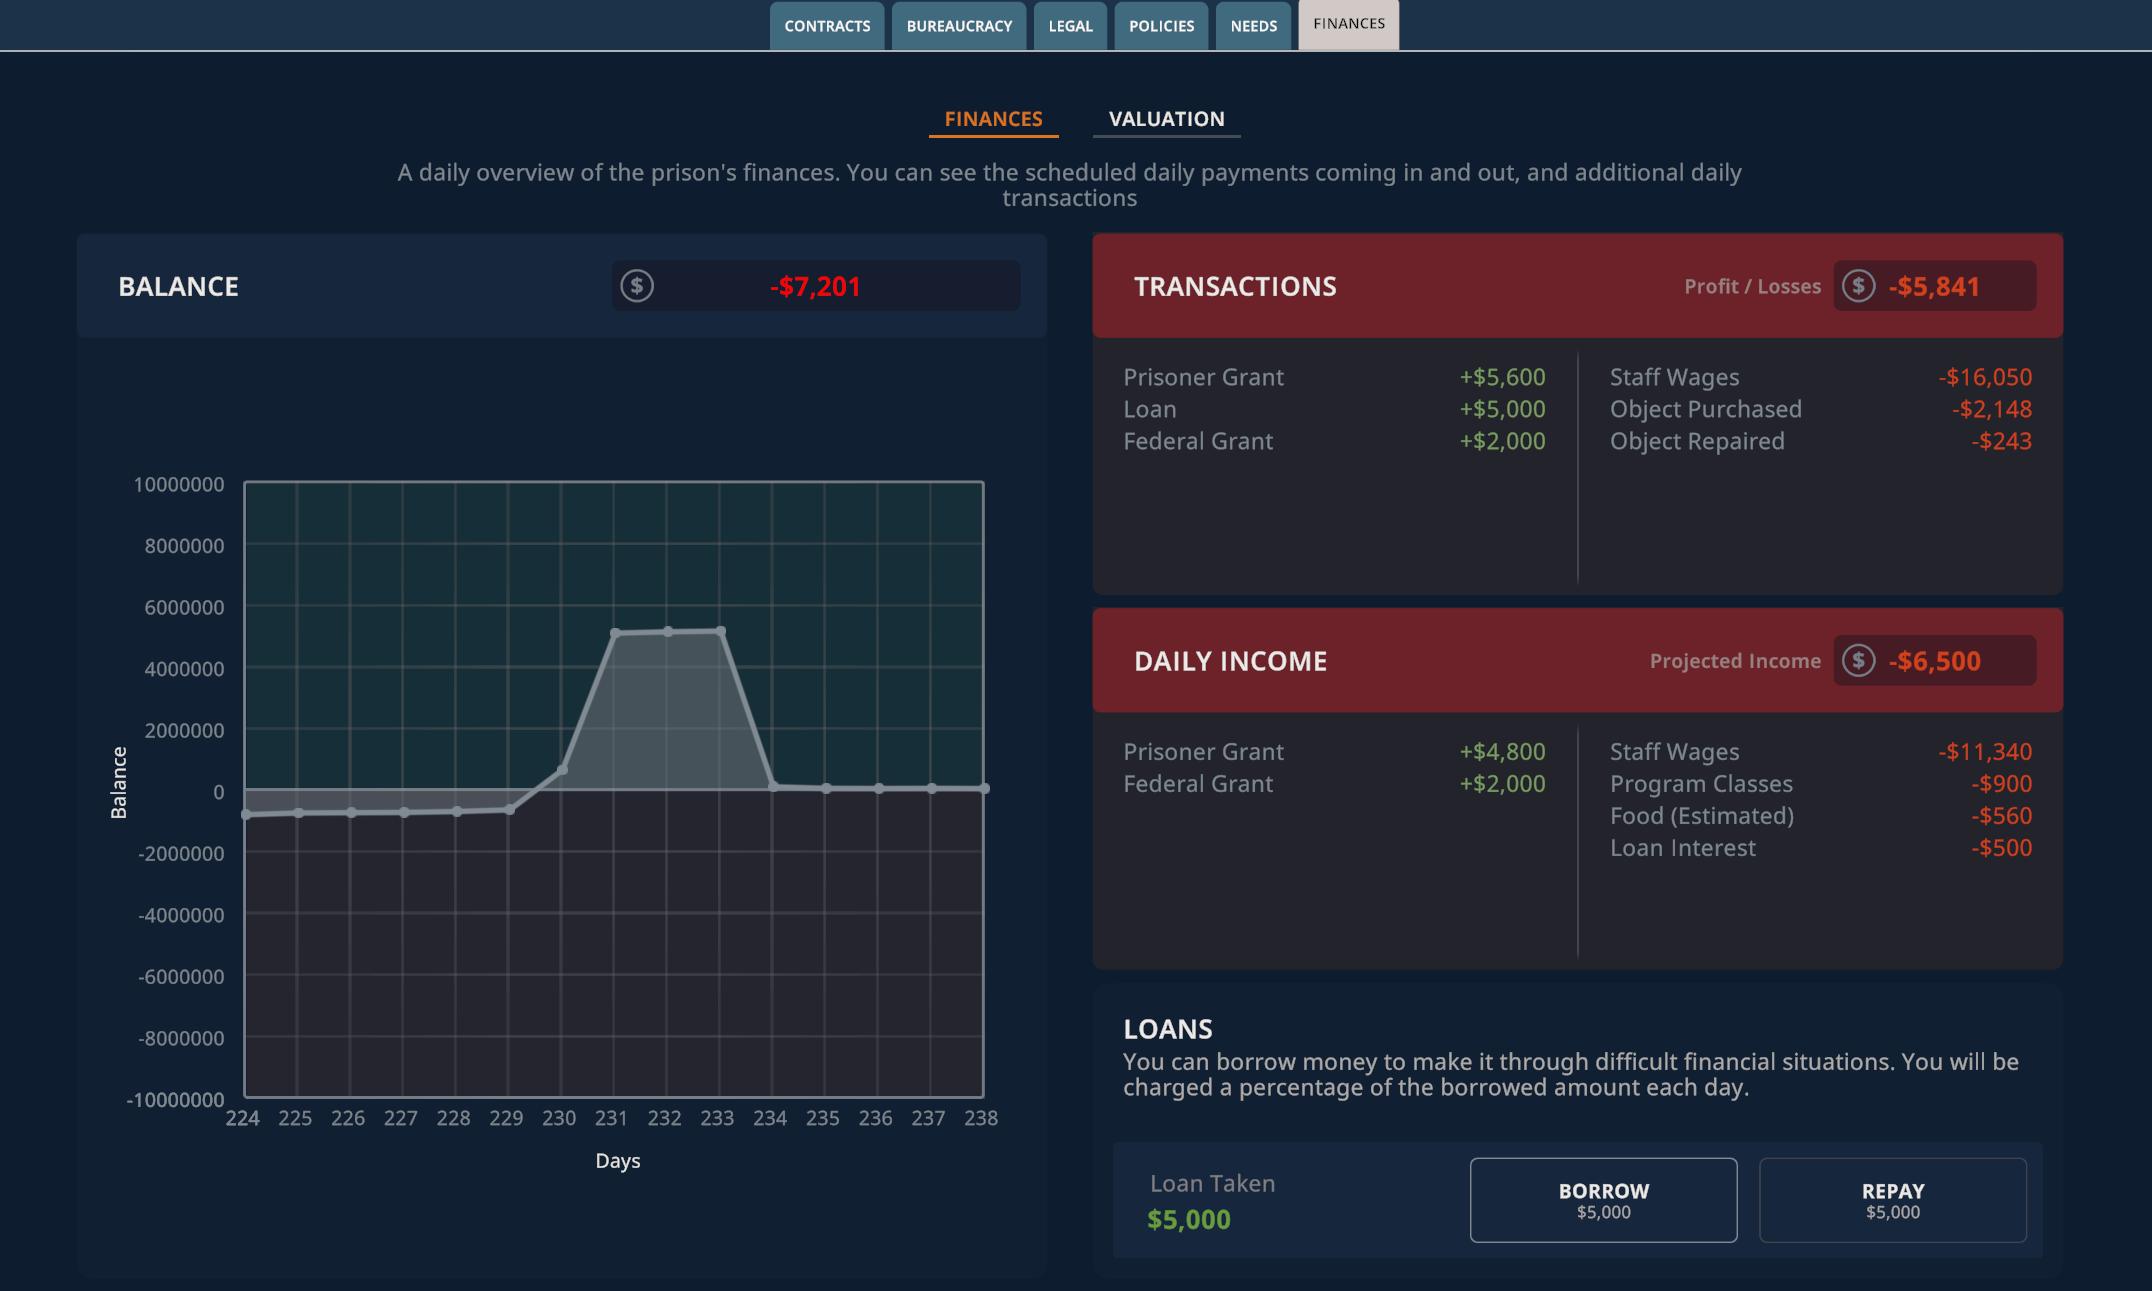
Task: Repay $5,000 of the loan
Action: [x=1892, y=1200]
